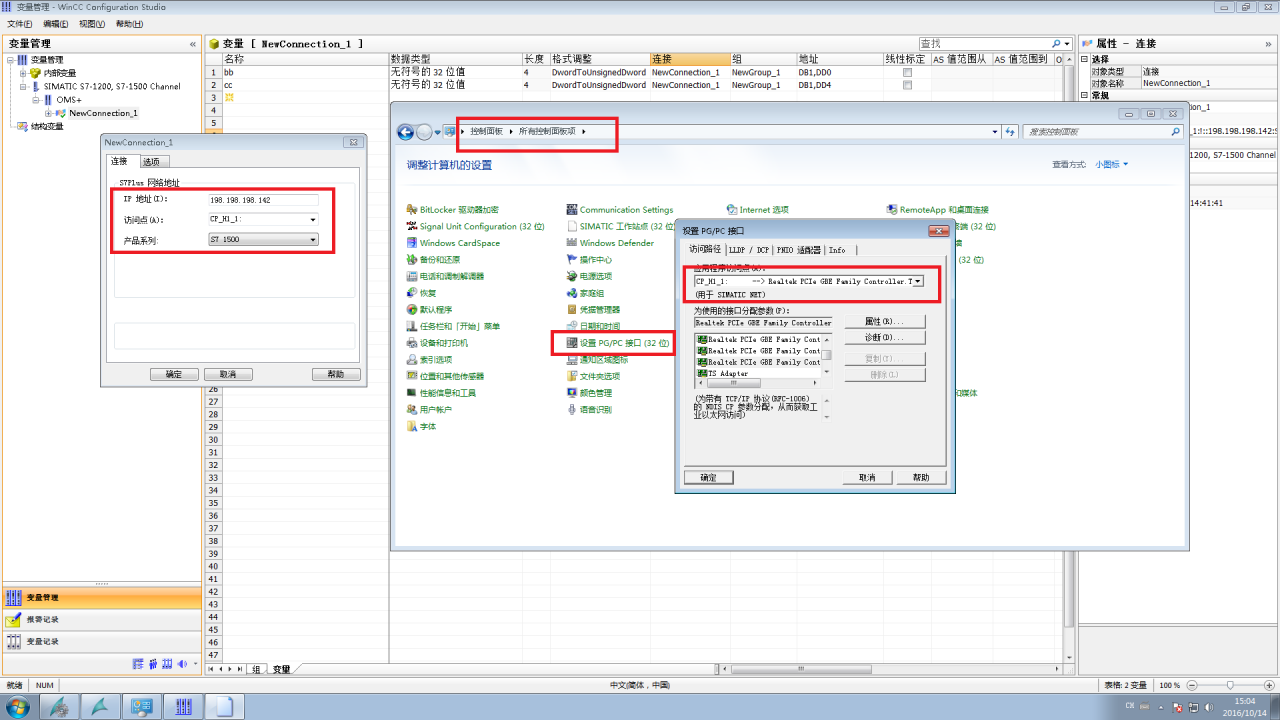
Task: Open the 访问点 CP_H1_1 dropdown
Action: (x=313, y=219)
